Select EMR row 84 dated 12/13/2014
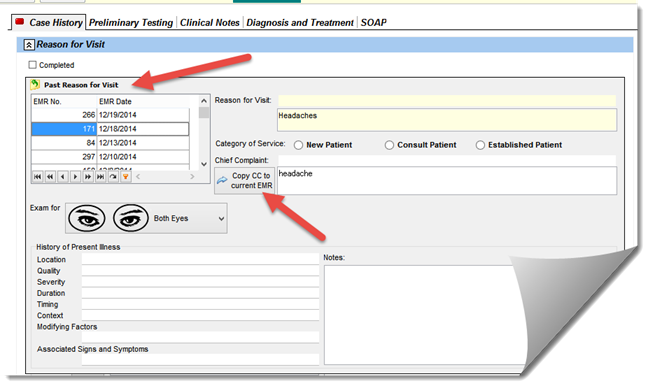Viewport: 648px width, 386px height. pos(110,143)
